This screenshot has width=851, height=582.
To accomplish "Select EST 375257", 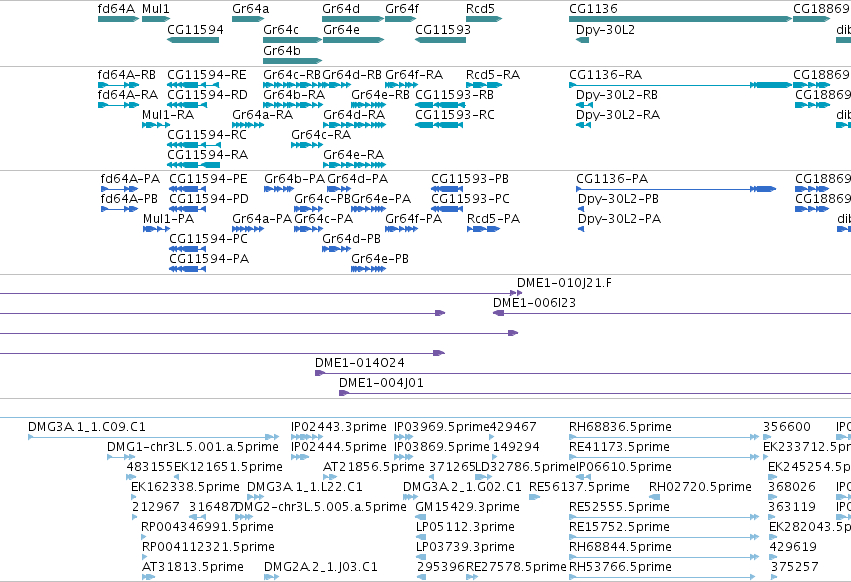I will 794,568.
